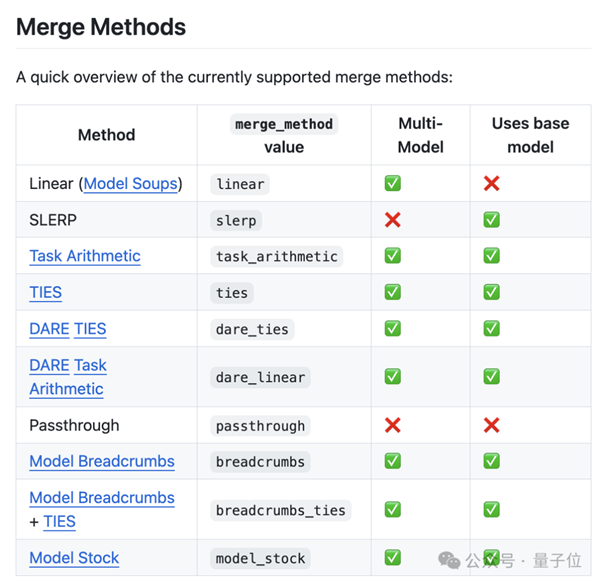
Task: Click Uses base model check for dare_linear
Action: tap(491, 377)
